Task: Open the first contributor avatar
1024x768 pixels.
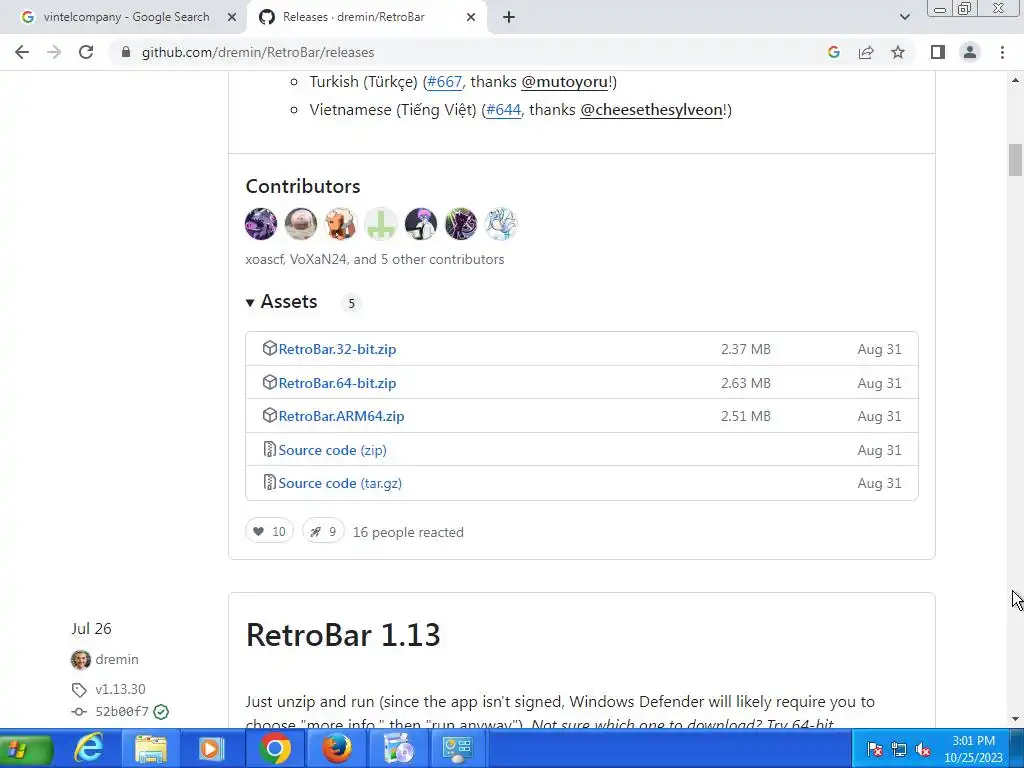Action: (x=261, y=224)
